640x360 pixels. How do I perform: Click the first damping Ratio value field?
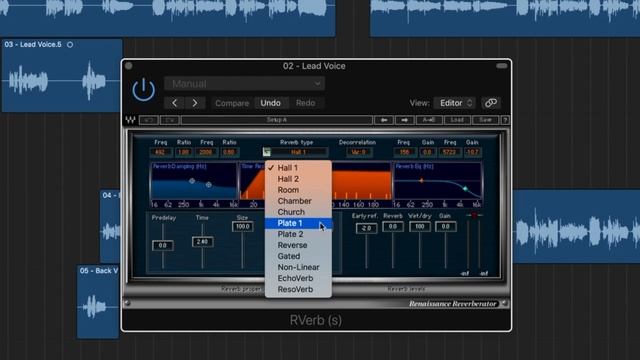184,152
